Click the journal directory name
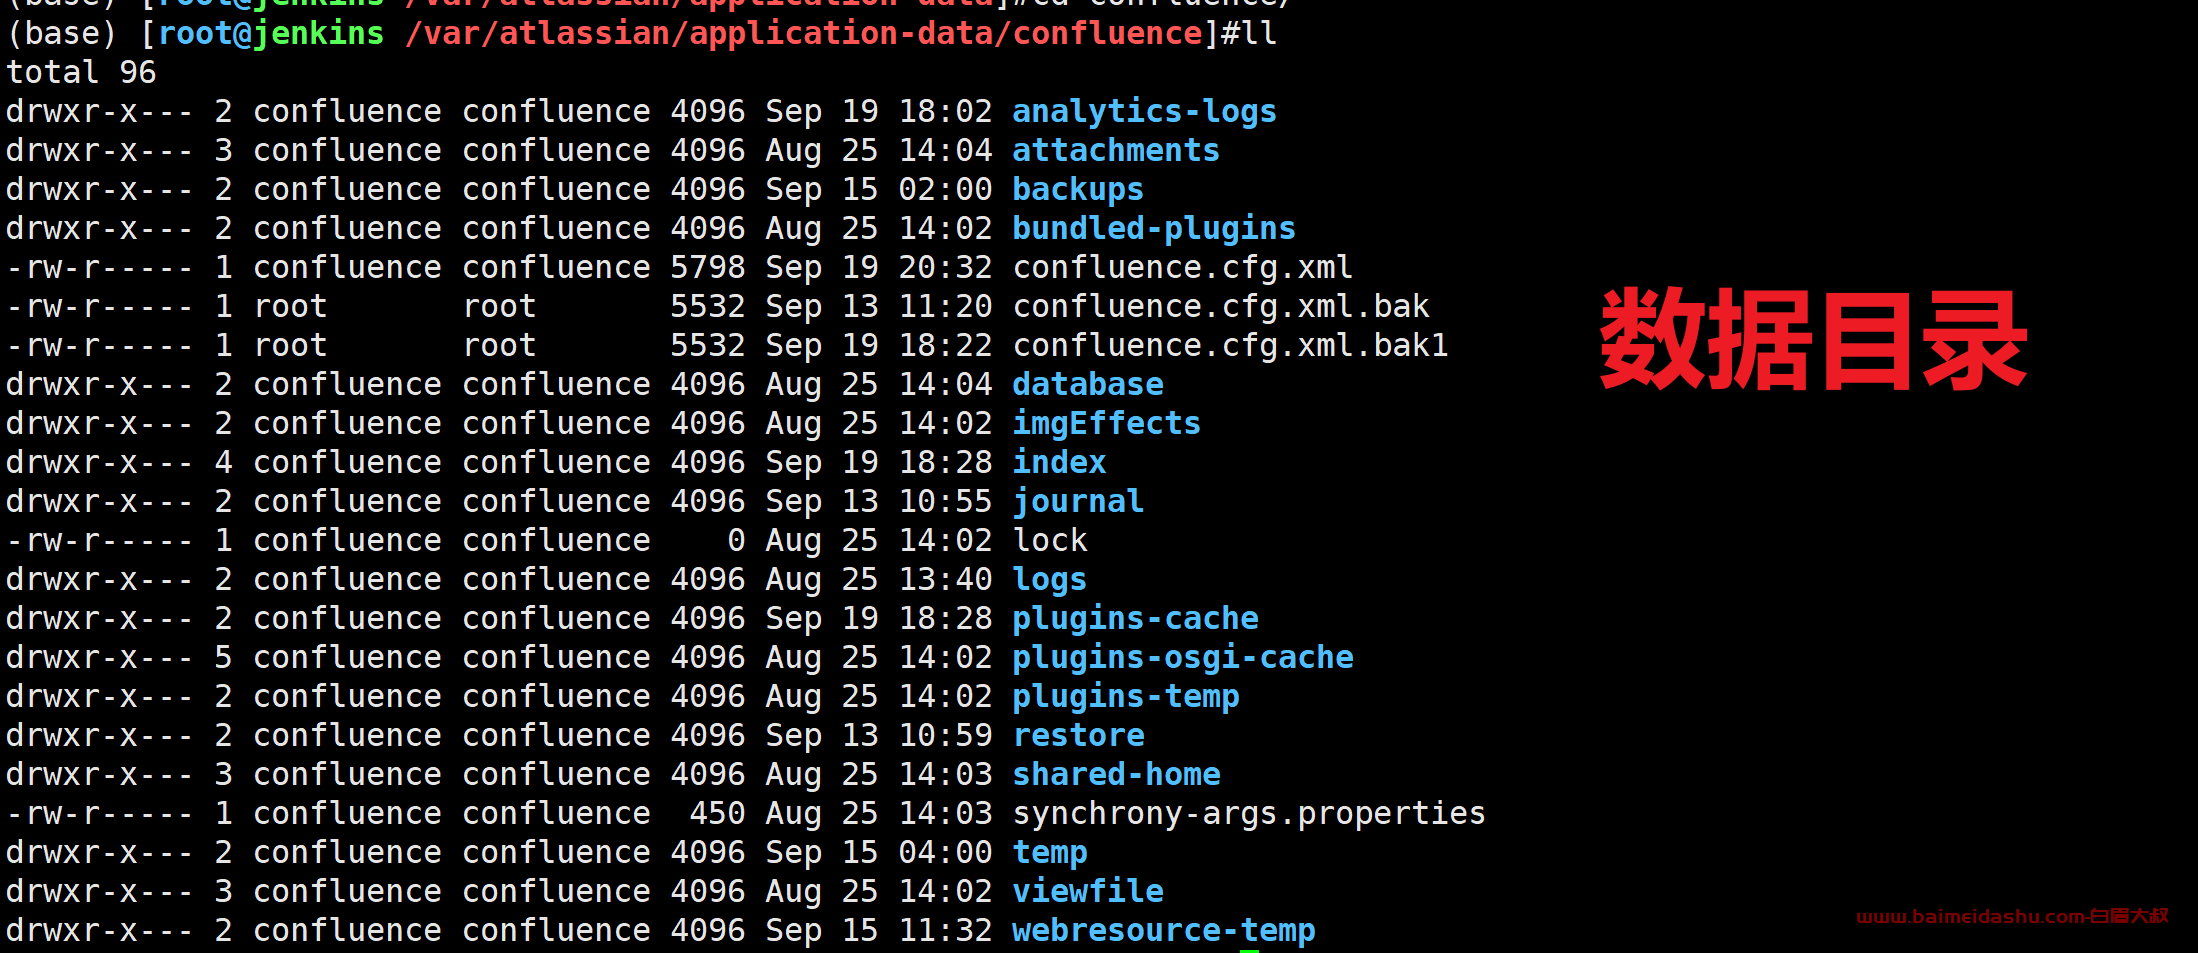Viewport: 2198px width, 953px height. (x=1078, y=502)
